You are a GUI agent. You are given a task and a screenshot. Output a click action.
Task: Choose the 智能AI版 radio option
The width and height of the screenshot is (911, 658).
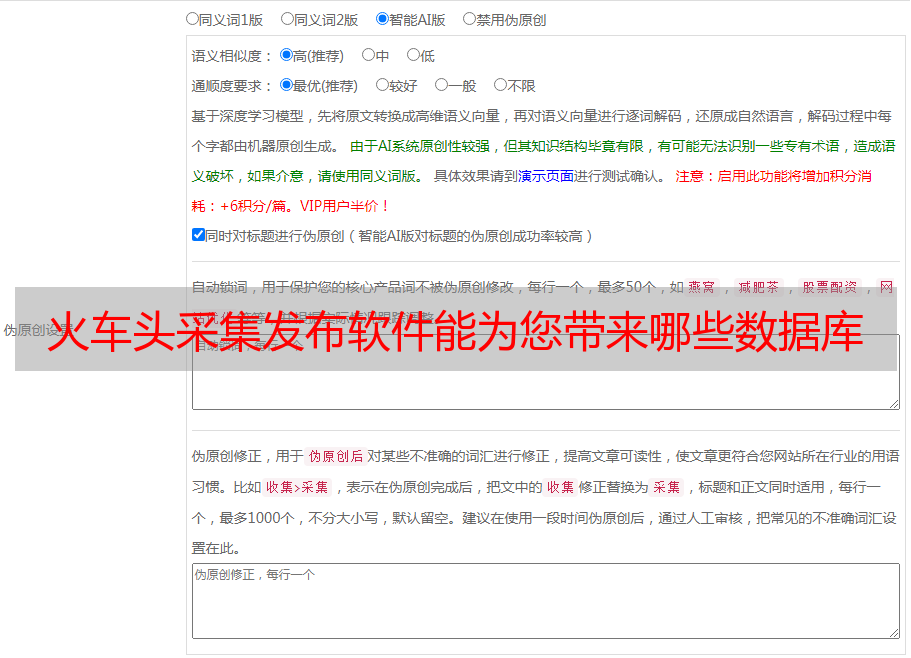[x=382, y=19]
